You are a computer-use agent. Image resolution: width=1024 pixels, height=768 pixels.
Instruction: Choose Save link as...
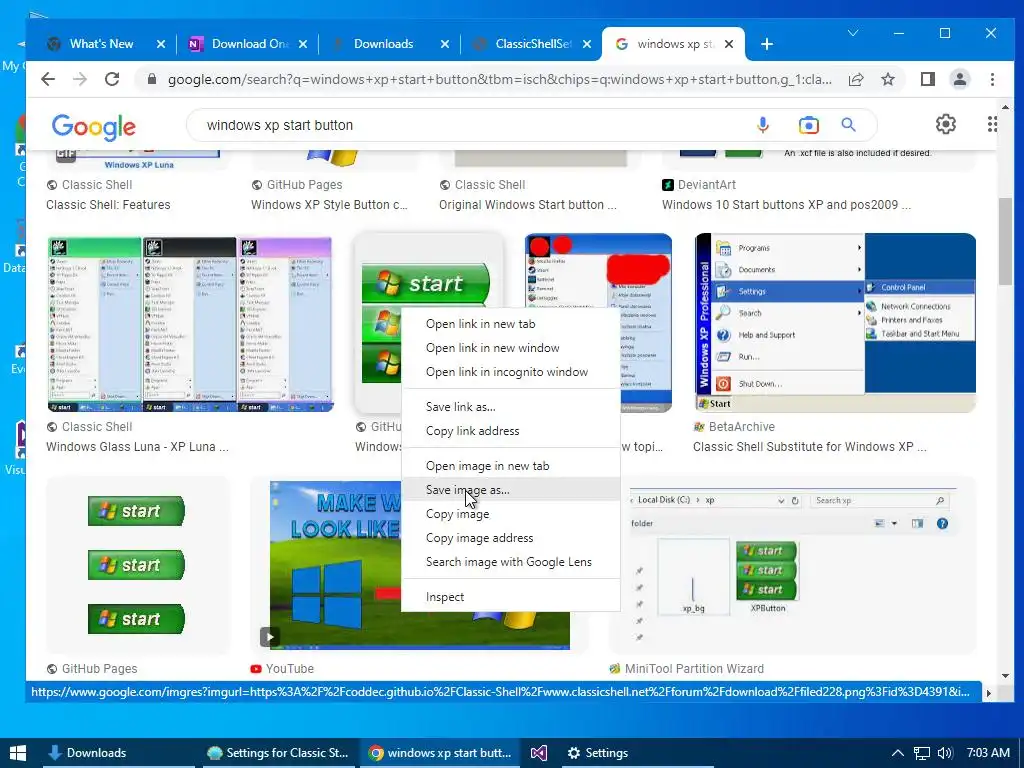coord(511,407)
